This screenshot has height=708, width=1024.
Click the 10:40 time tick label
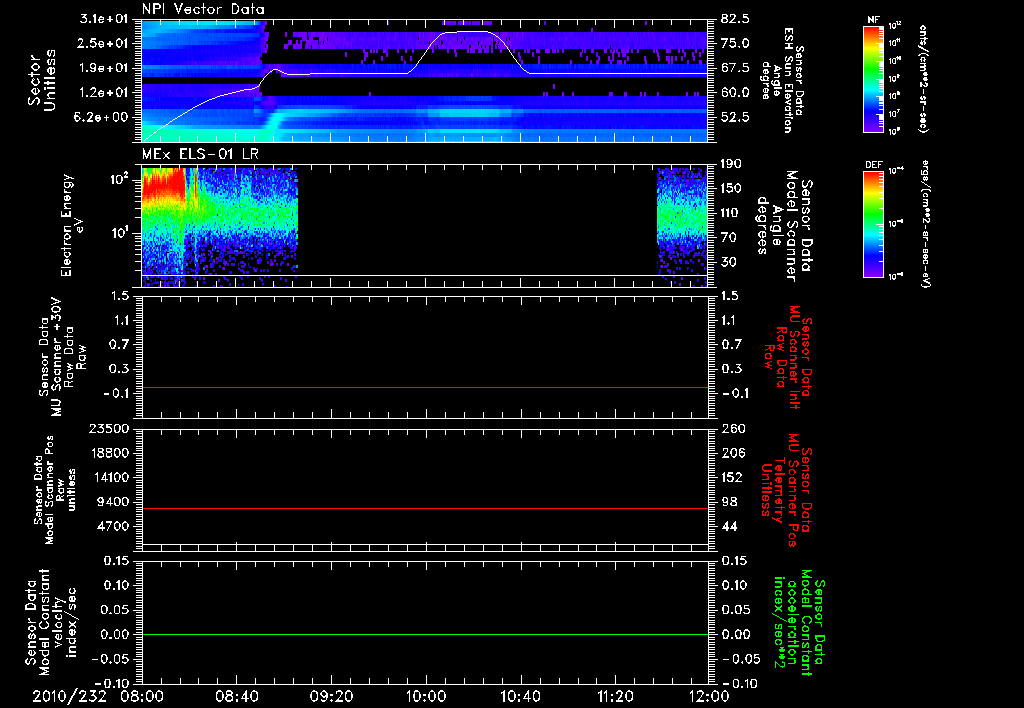pyautogui.click(x=520, y=696)
